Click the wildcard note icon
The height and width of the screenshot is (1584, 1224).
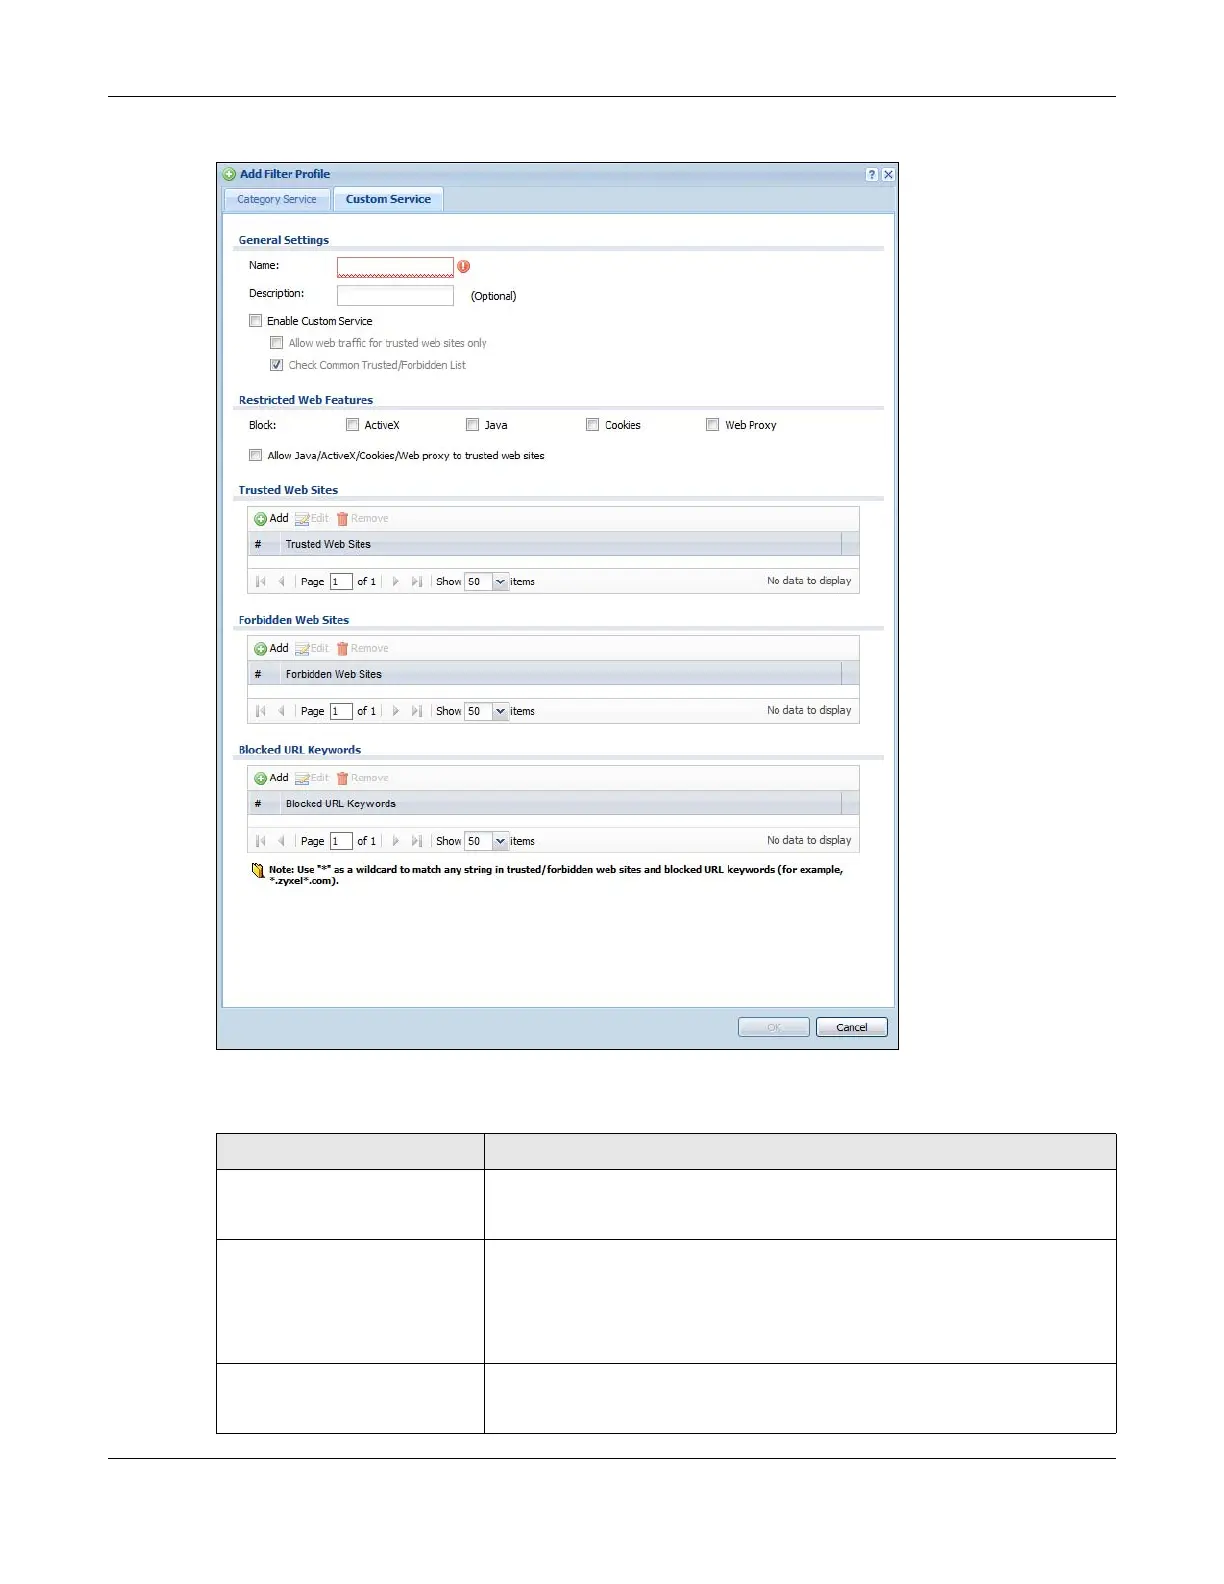click(x=258, y=871)
